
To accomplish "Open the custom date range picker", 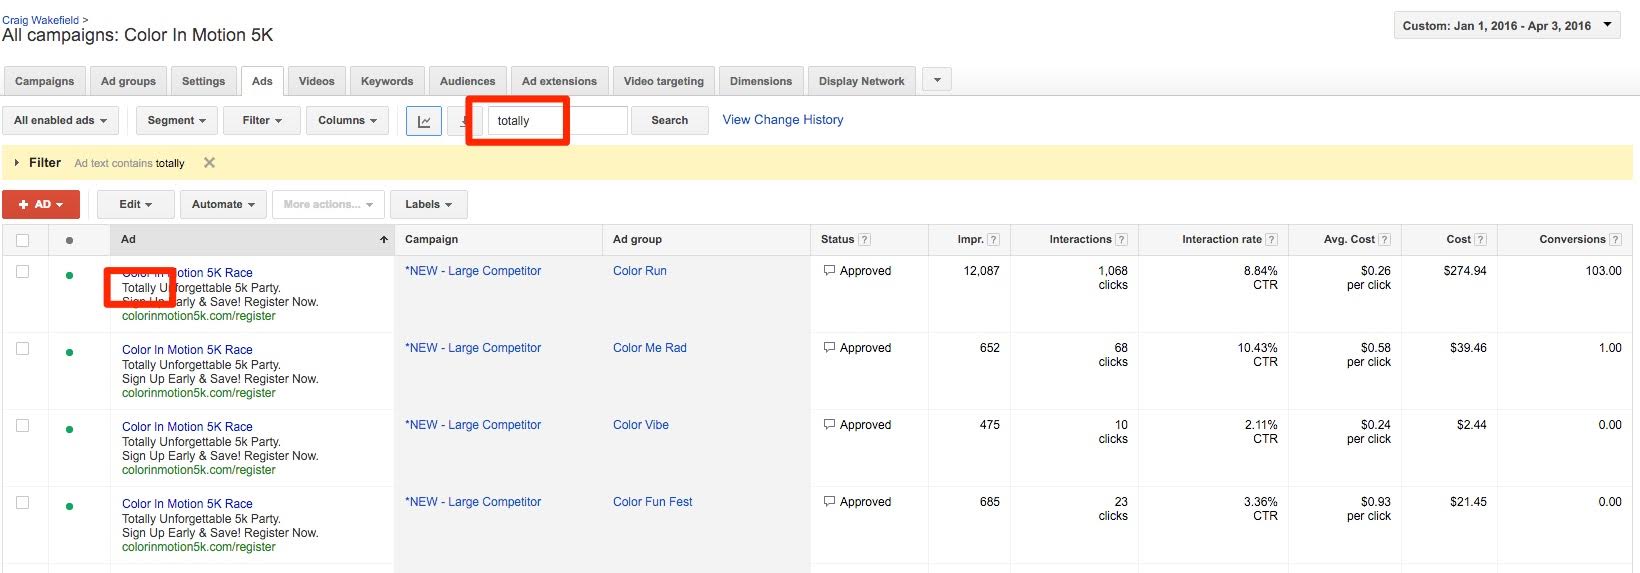I will [x=1507, y=26].
